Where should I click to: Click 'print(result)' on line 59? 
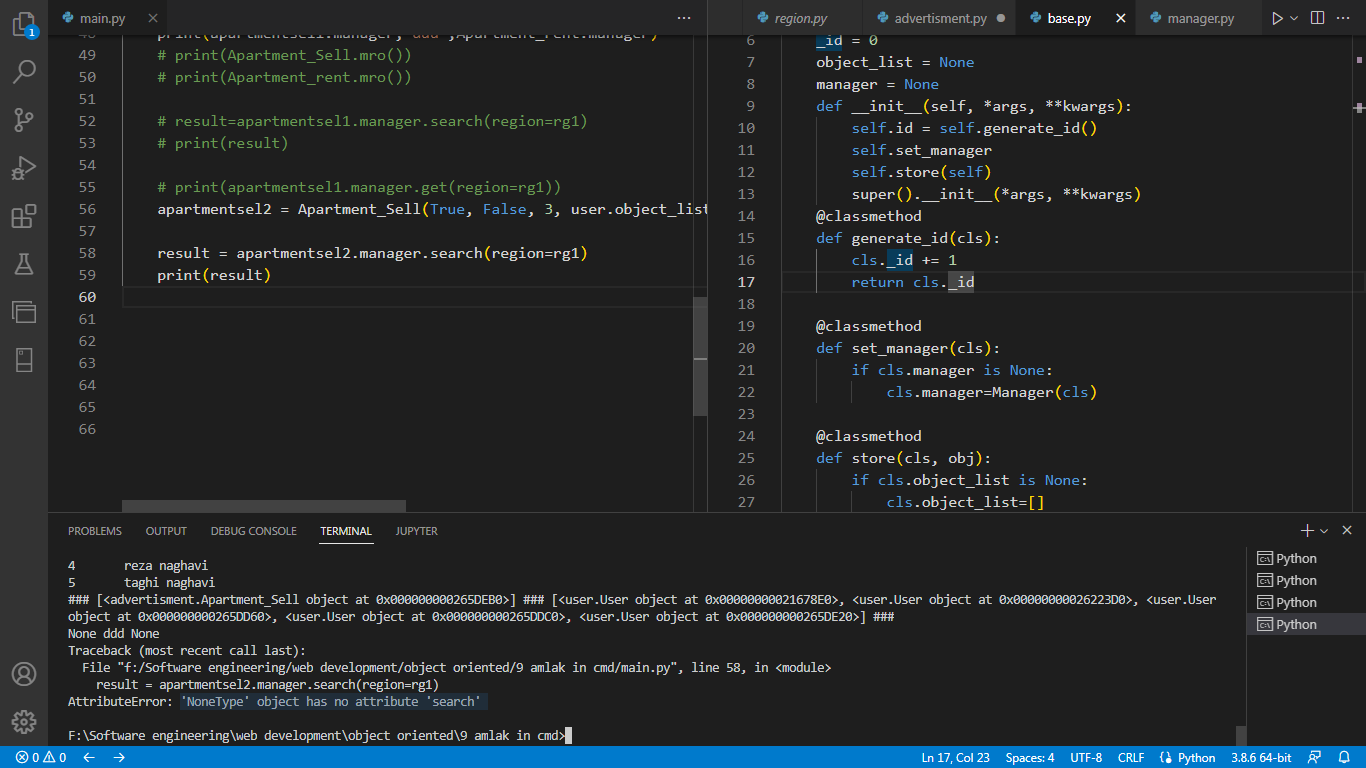[x=214, y=275]
